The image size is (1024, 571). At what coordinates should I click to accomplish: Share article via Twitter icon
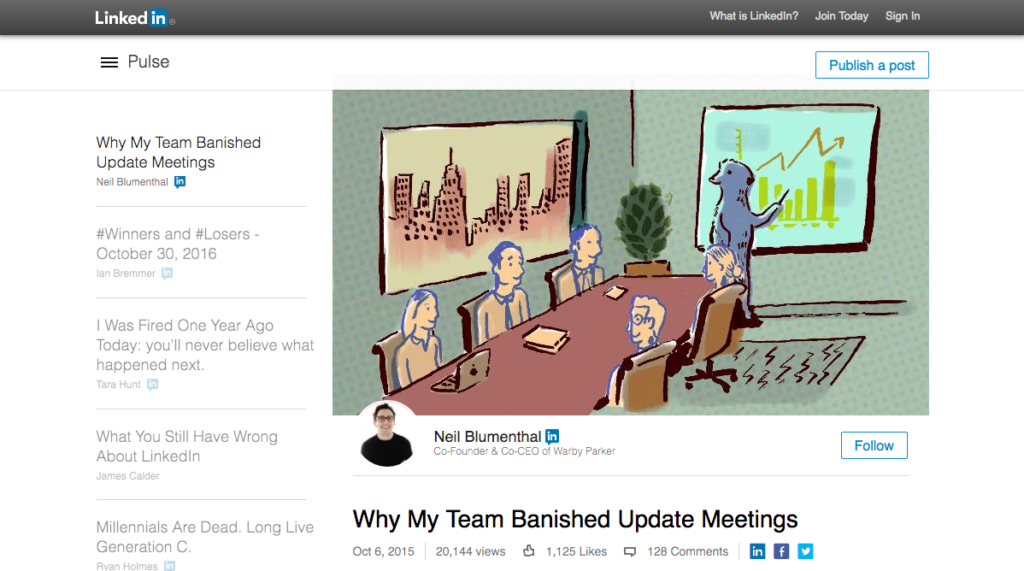click(x=805, y=551)
